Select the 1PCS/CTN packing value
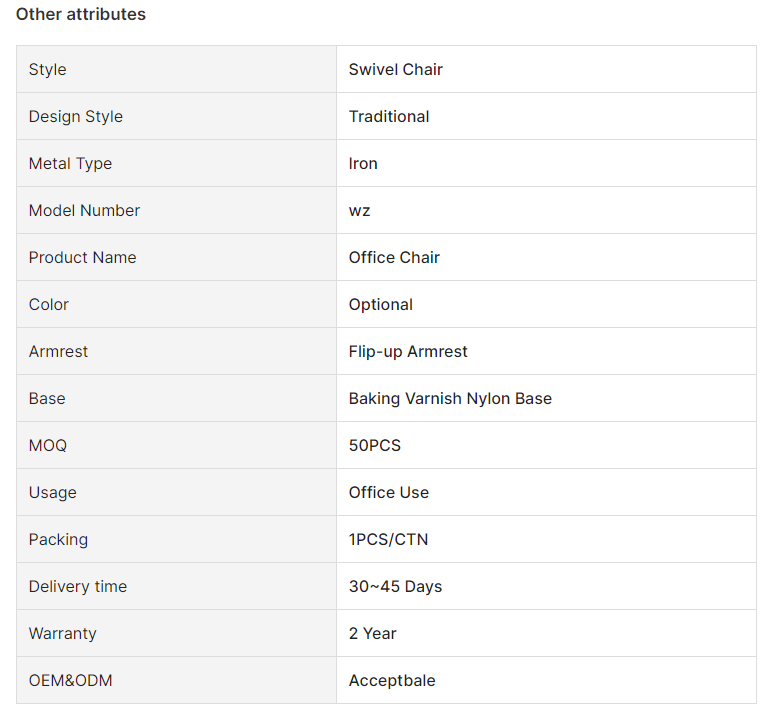Screen dimensions: 770x713 pos(388,540)
